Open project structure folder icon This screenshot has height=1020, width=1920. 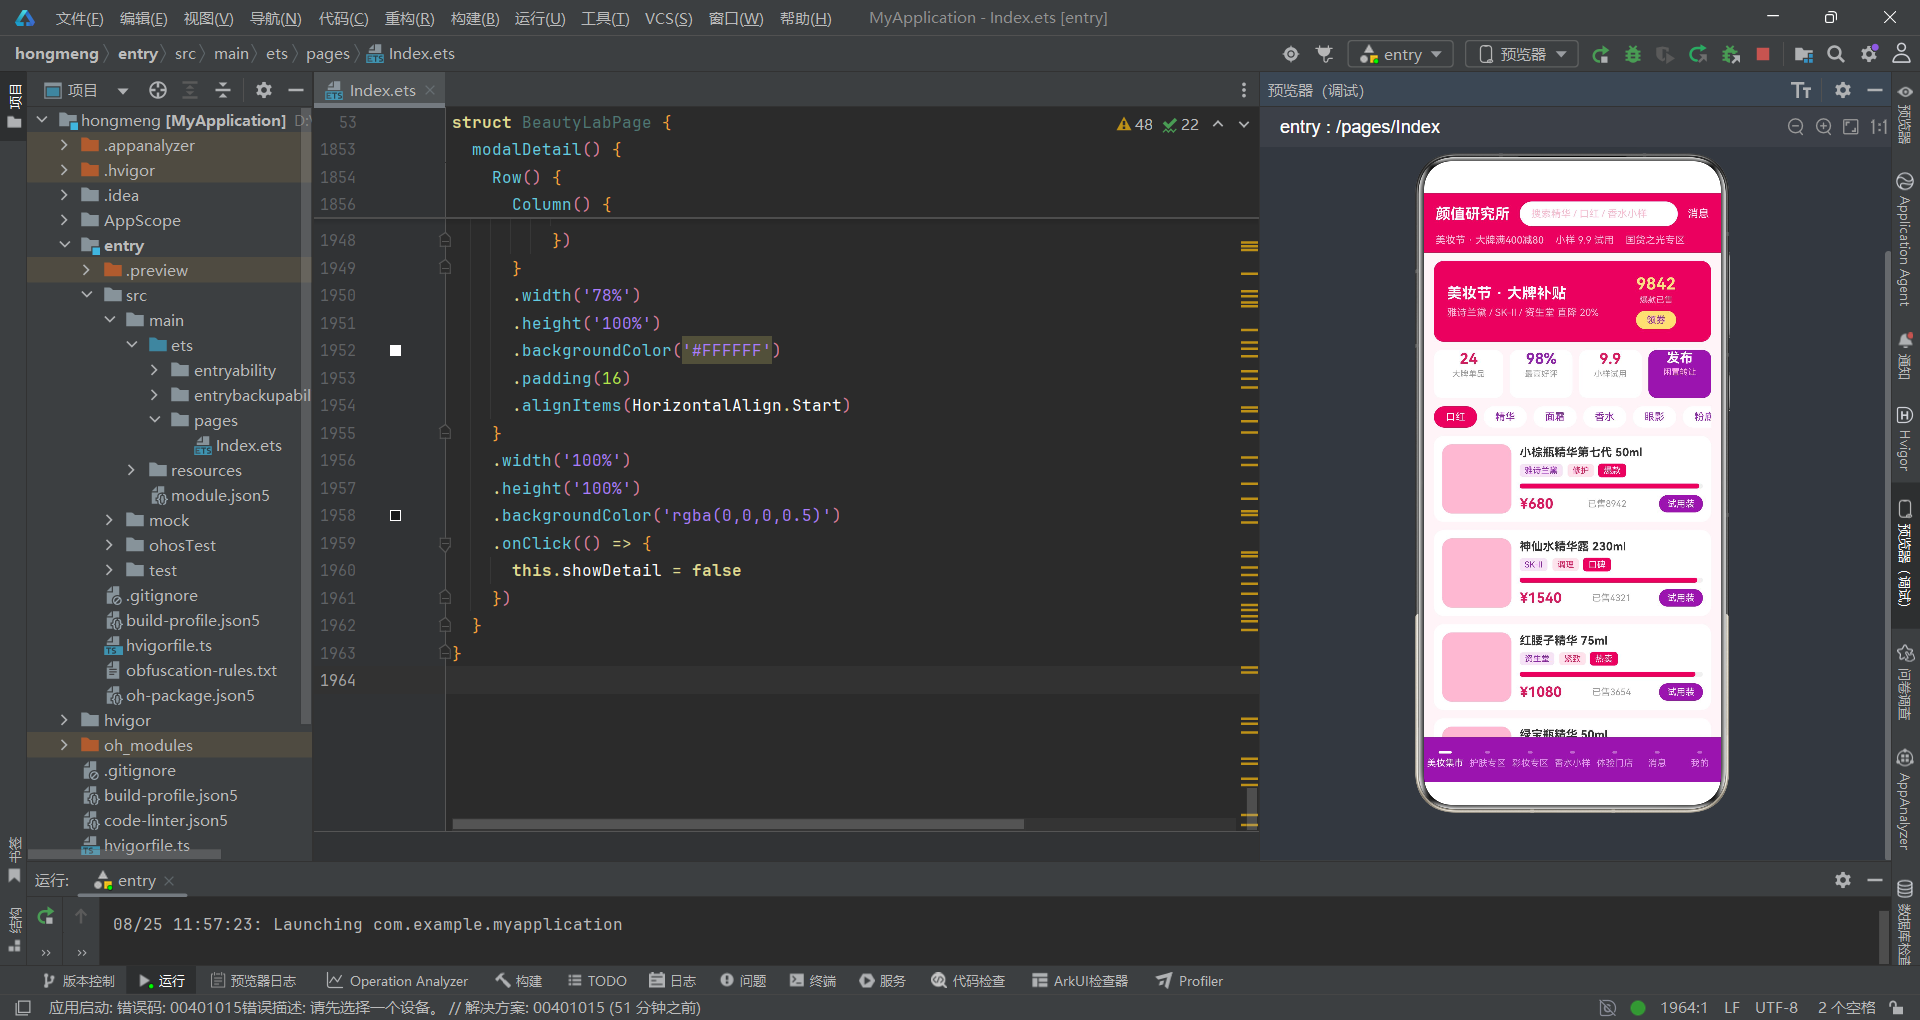[x=1803, y=54]
